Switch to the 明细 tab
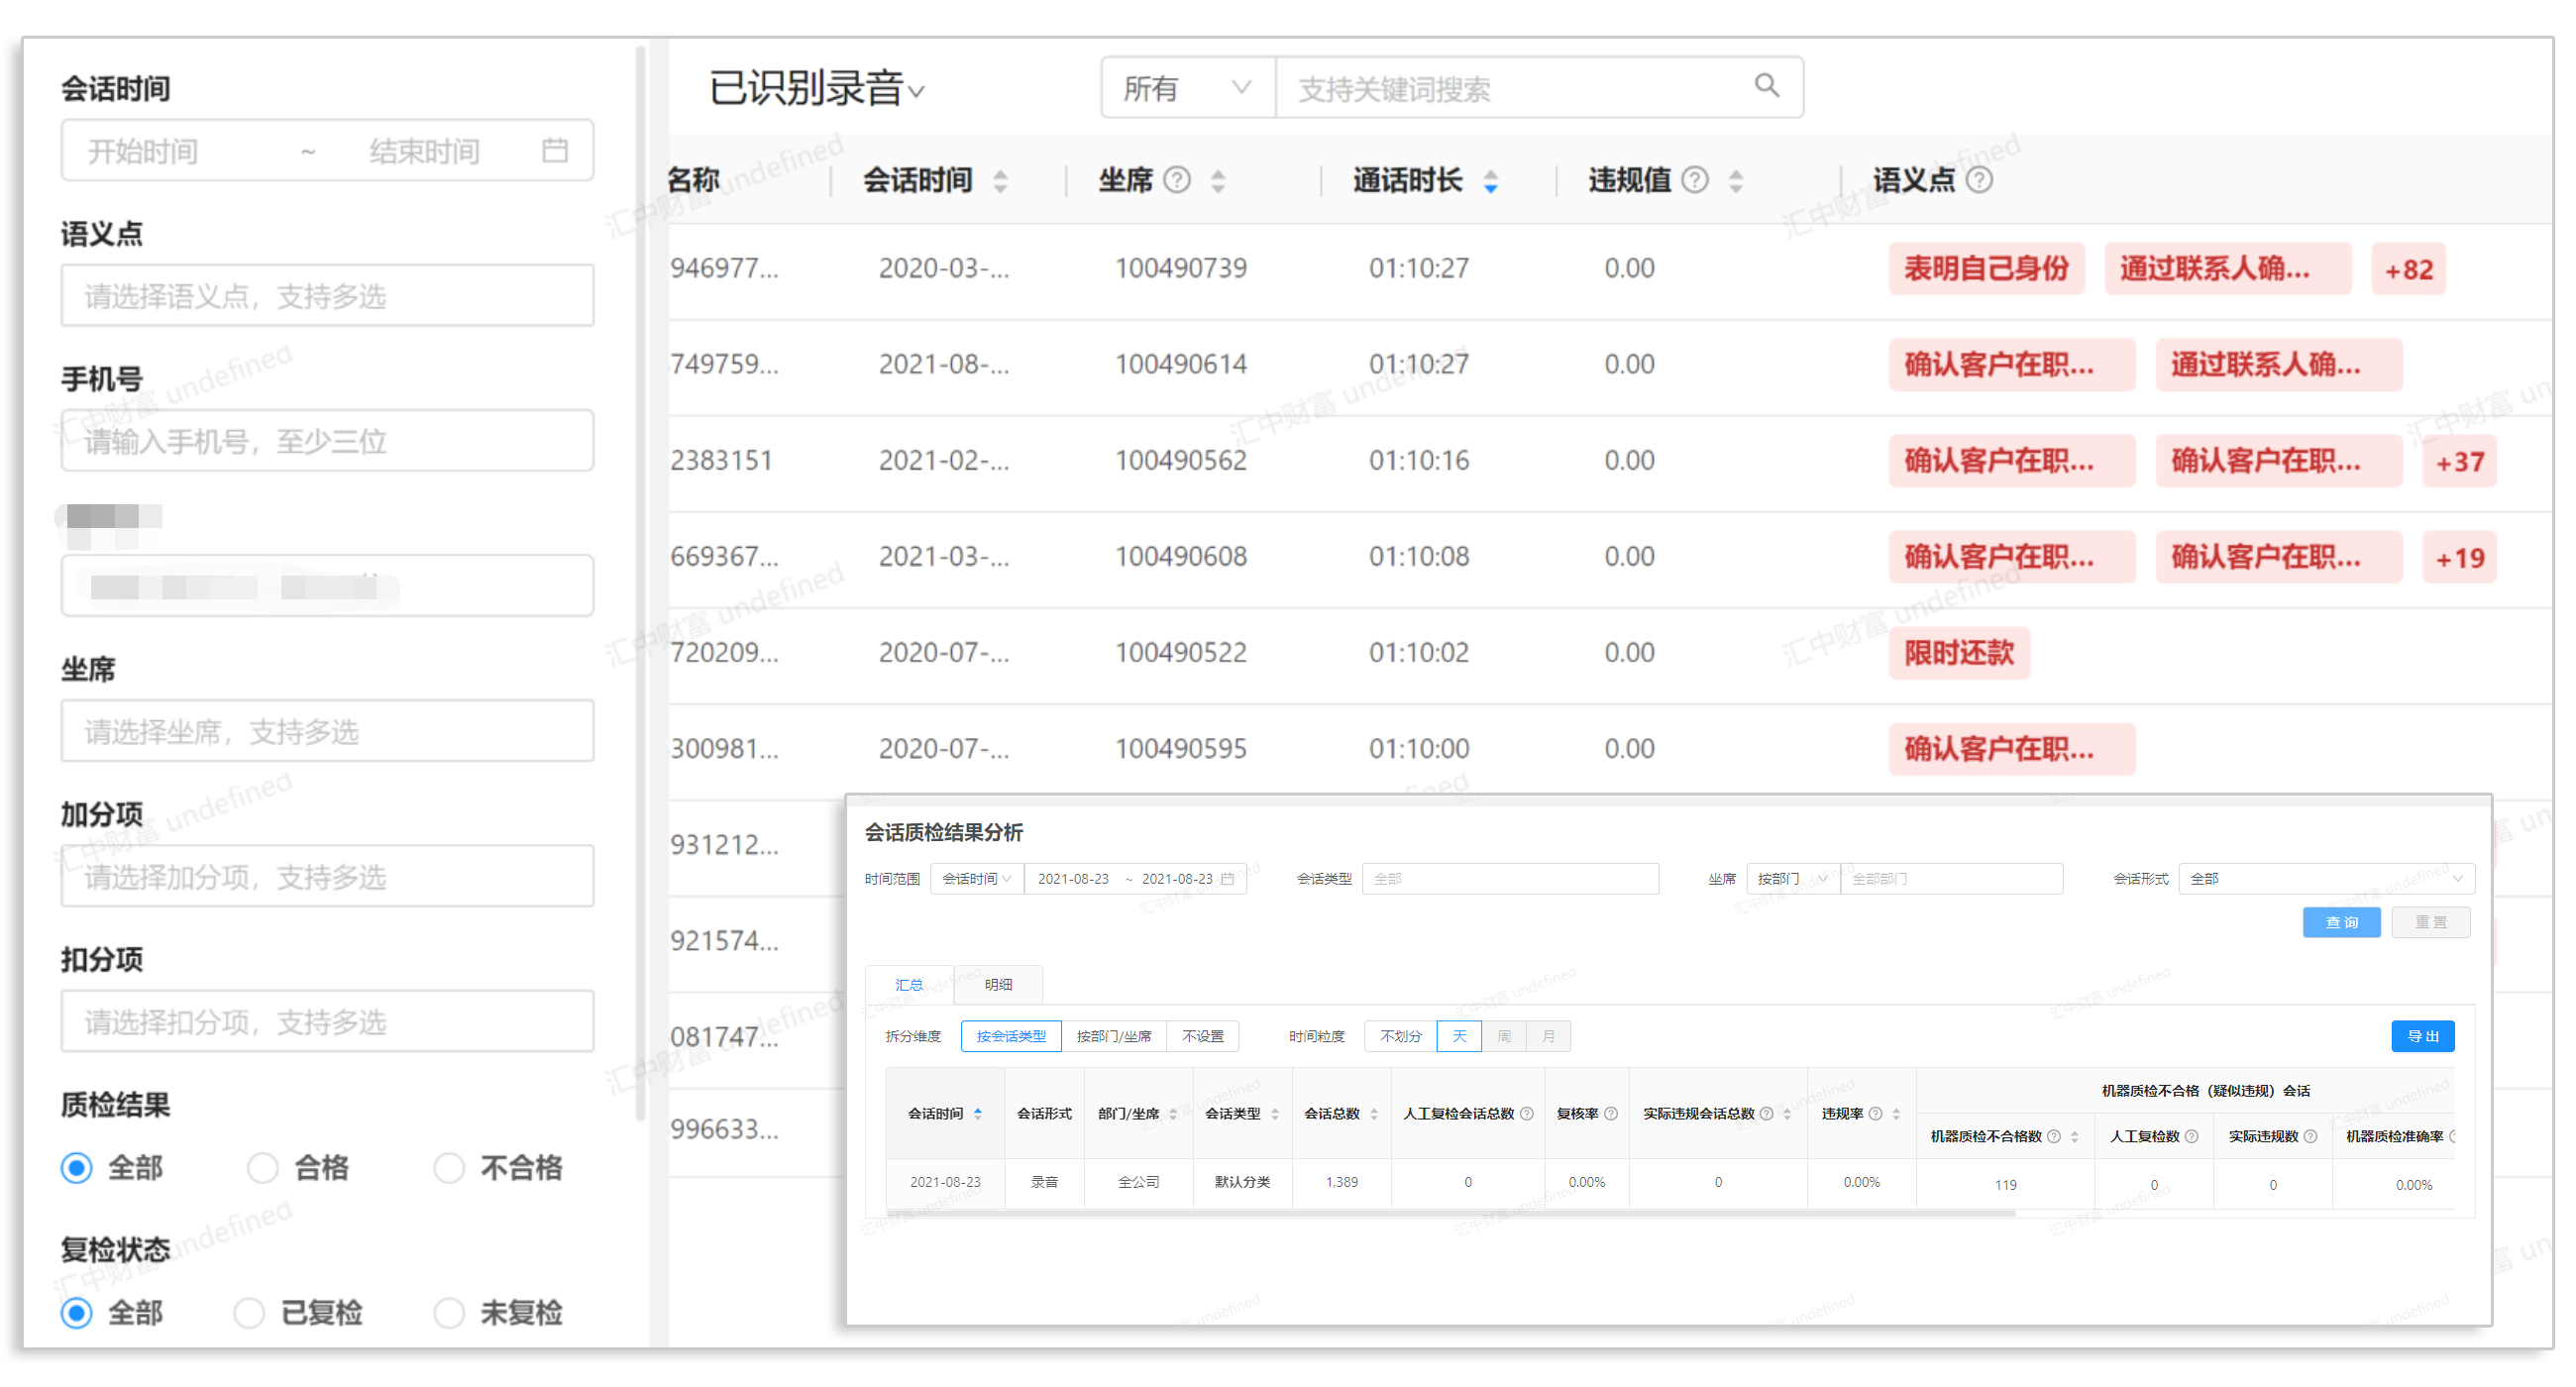The width and height of the screenshot is (2576, 1387). pos(998,985)
